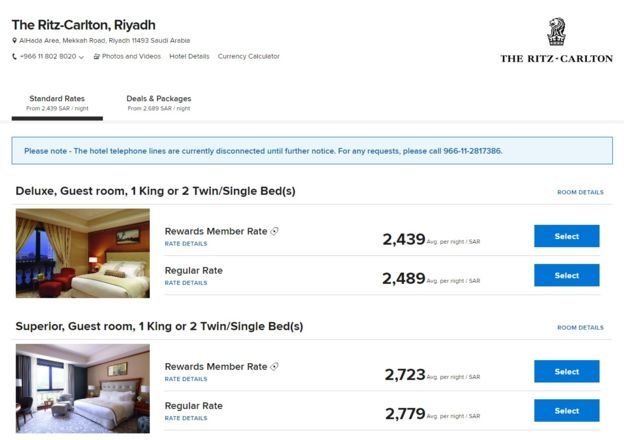Click the Superior Rewards Member Rate info icon

click(275, 367)
